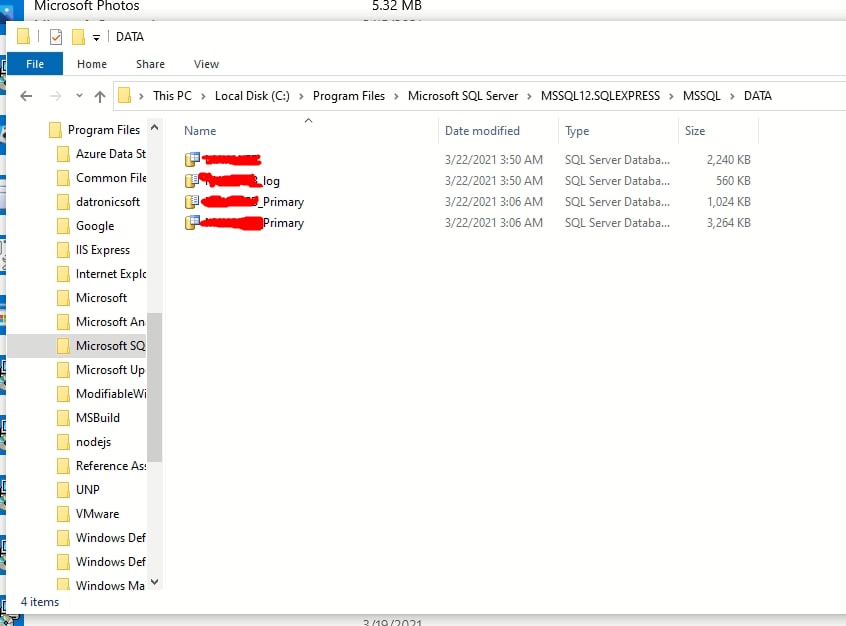The image size is (846, 626).
Task: Click Microsoft Up folder icon in tree
Action: click(63, 370)
